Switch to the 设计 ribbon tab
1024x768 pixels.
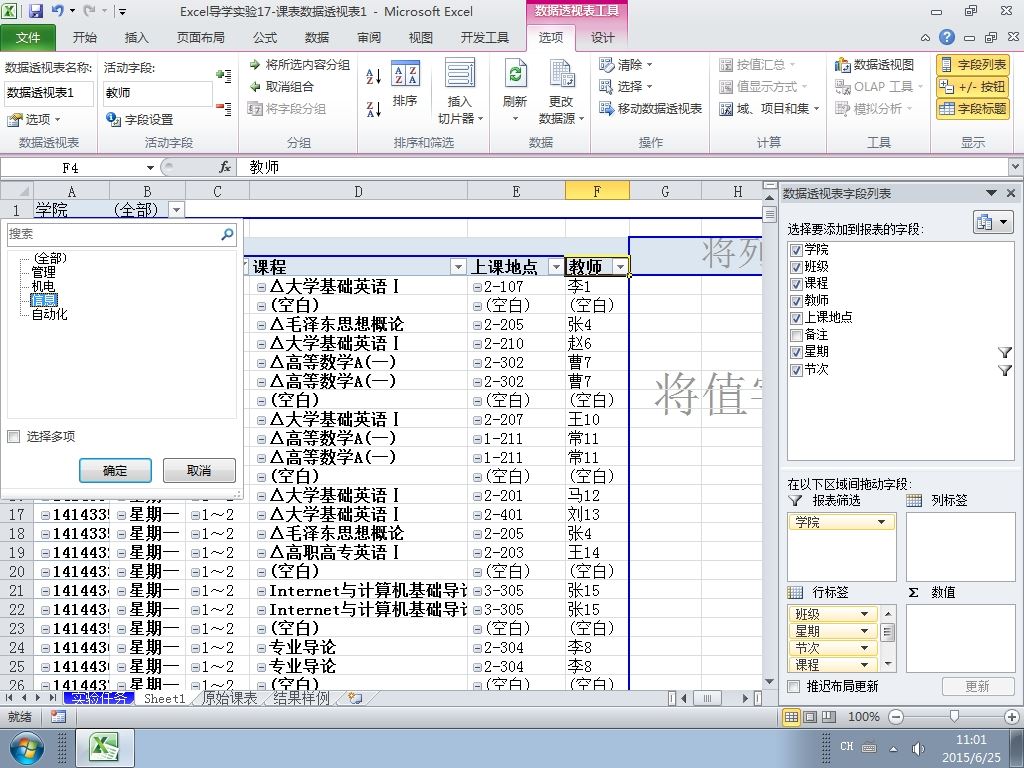pyautogui.click(x=602, y=38)
